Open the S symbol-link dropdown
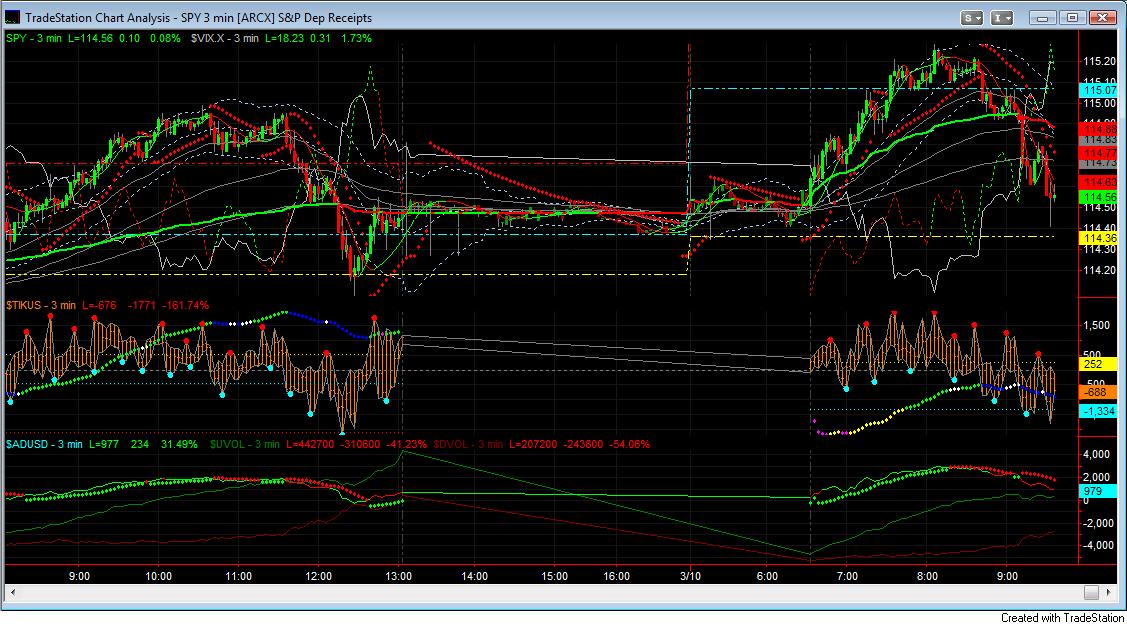The width and height of the screenshot is (1127, 624). (972, 17)
